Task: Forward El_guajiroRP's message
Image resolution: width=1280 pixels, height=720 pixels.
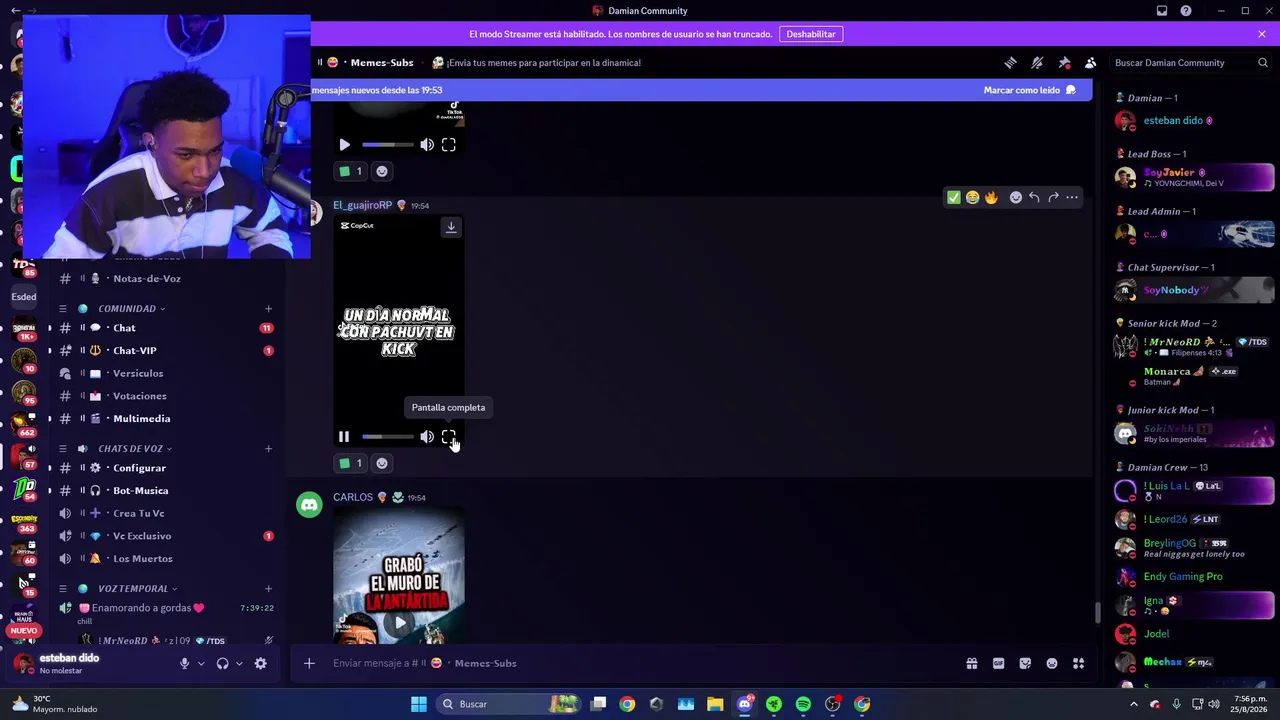Action: 1053,197
